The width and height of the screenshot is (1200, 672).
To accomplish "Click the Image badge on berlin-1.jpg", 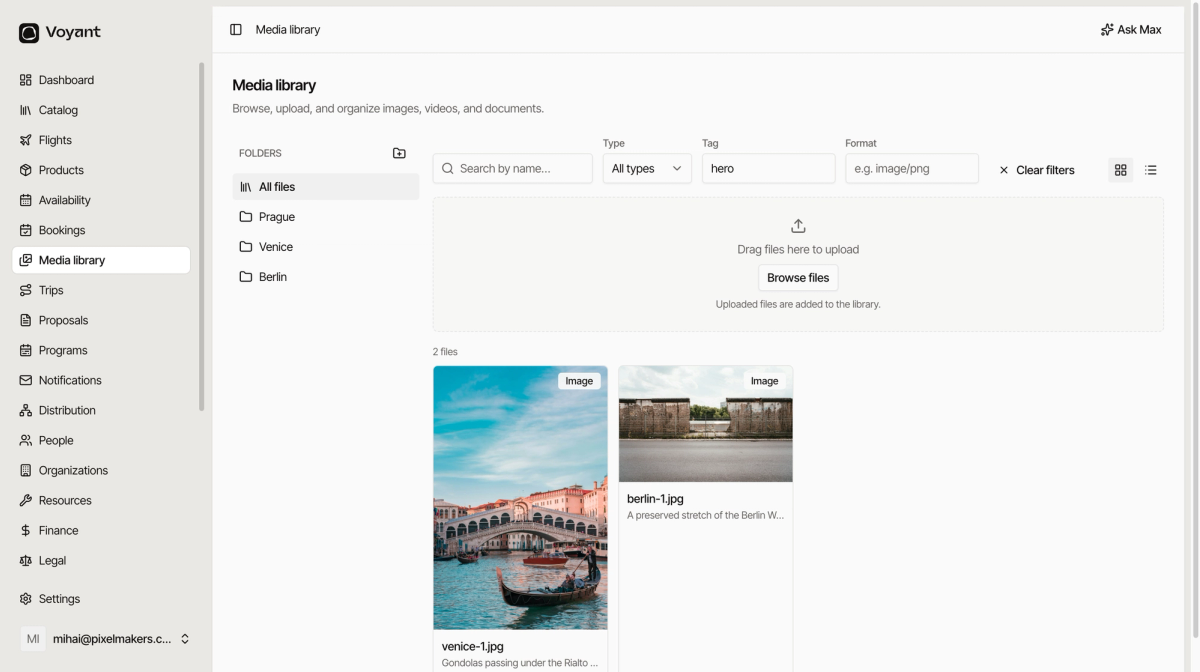I will (764, 381).
